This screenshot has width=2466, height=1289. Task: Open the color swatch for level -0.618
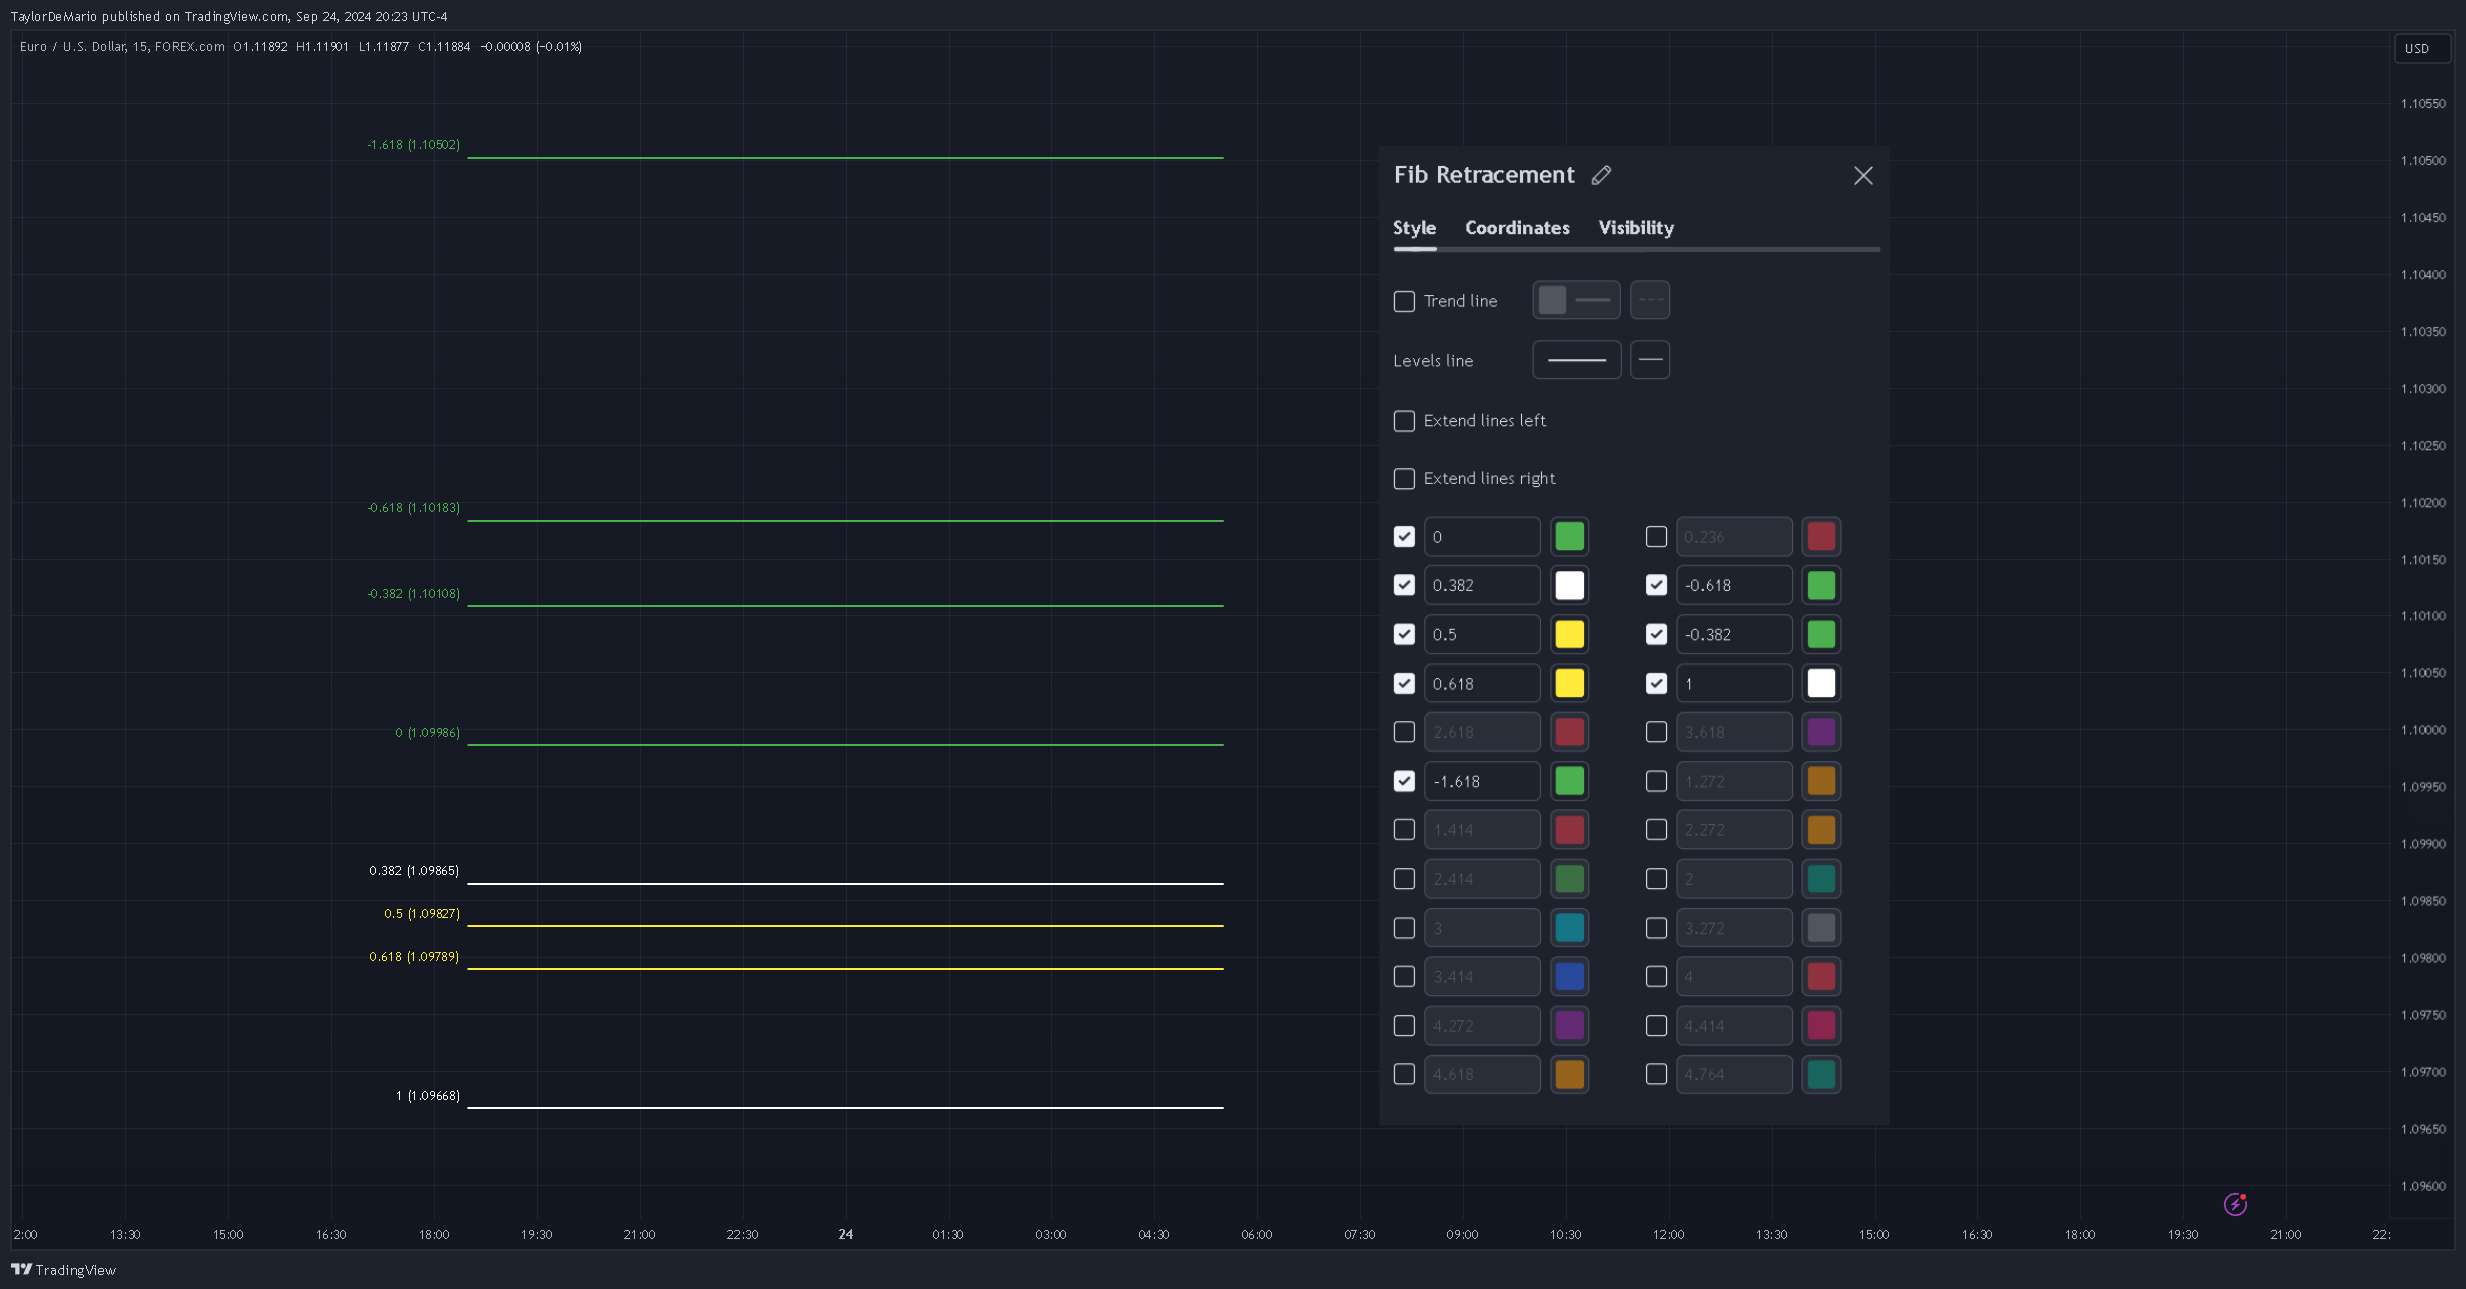point(1821,585)
